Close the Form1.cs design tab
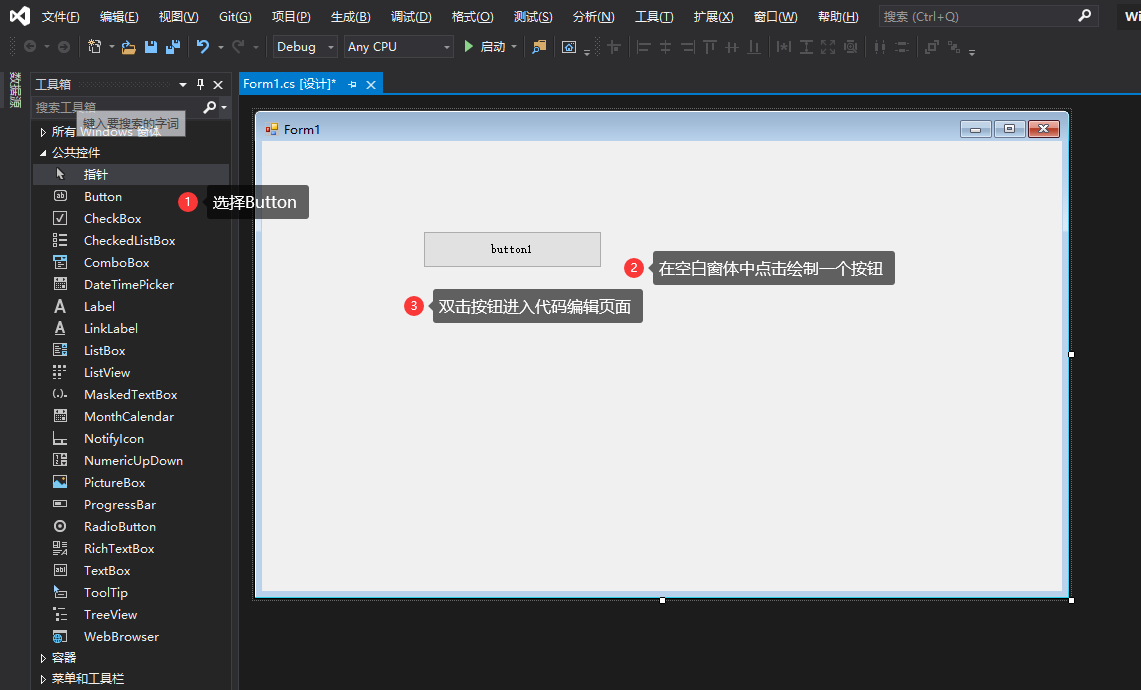 [370, 84]
